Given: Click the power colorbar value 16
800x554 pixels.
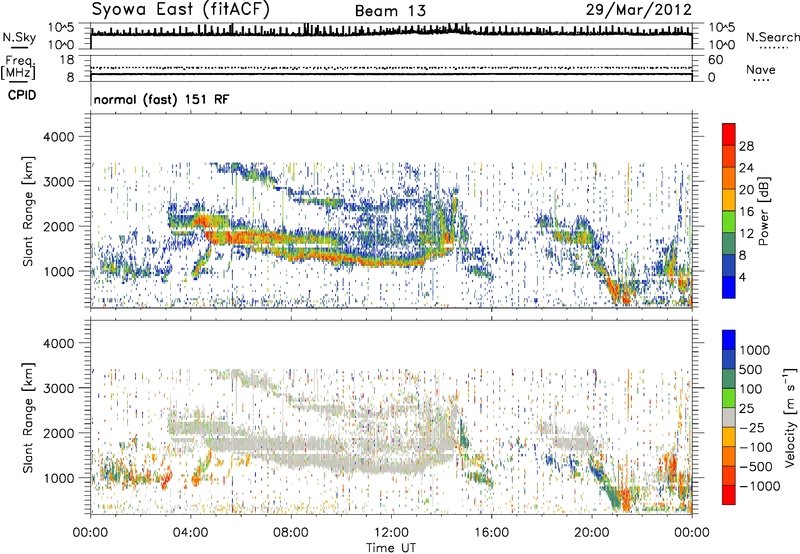Looking at the screenshot, I should coord(746,212).
